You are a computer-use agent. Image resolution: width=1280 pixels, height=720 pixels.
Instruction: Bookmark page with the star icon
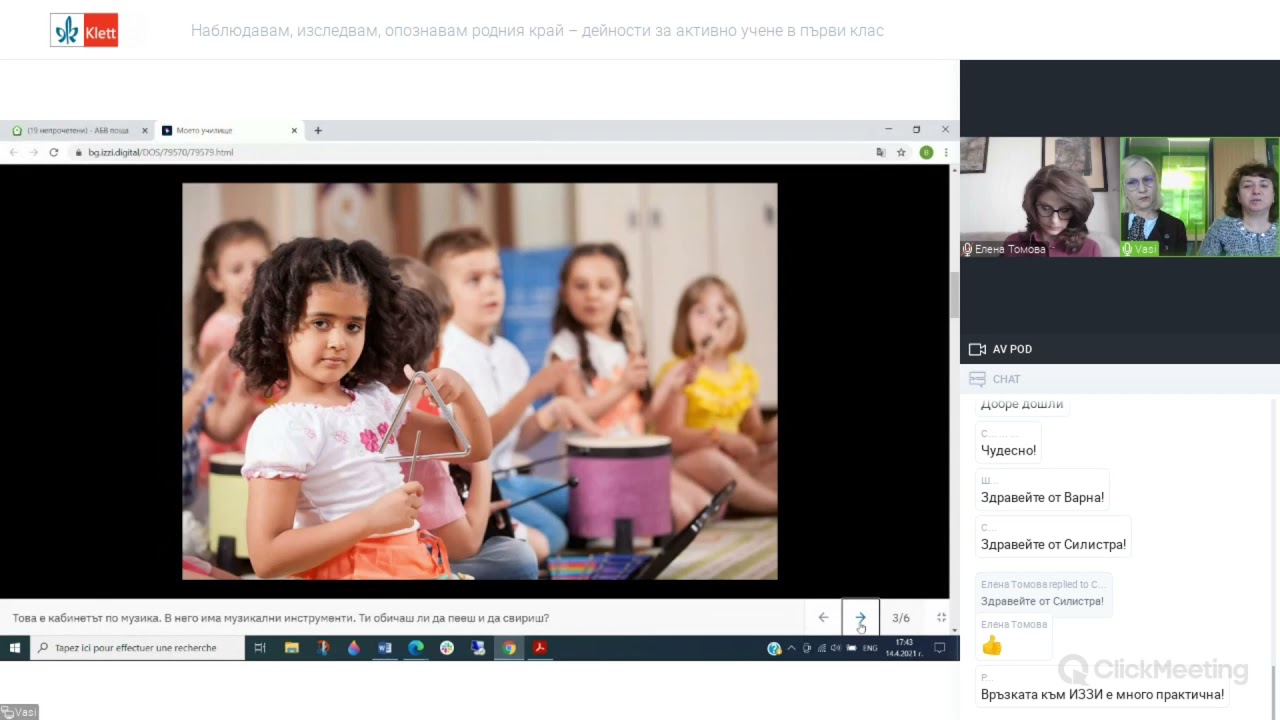(x=901, y=152)
